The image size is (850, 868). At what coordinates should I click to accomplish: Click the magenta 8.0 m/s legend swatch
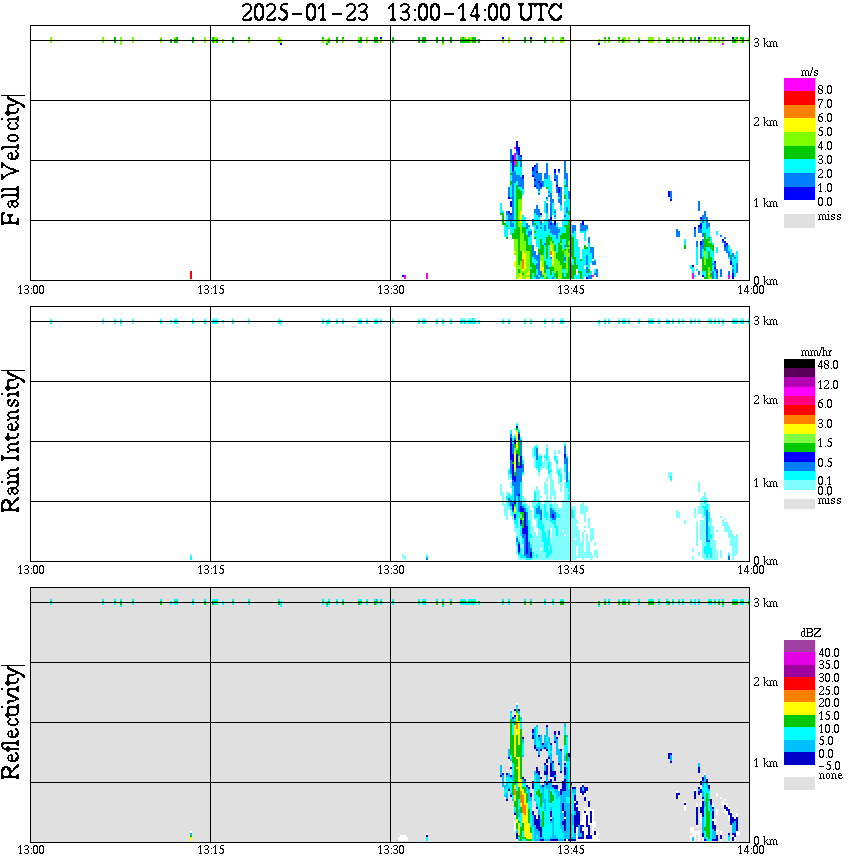799,85
